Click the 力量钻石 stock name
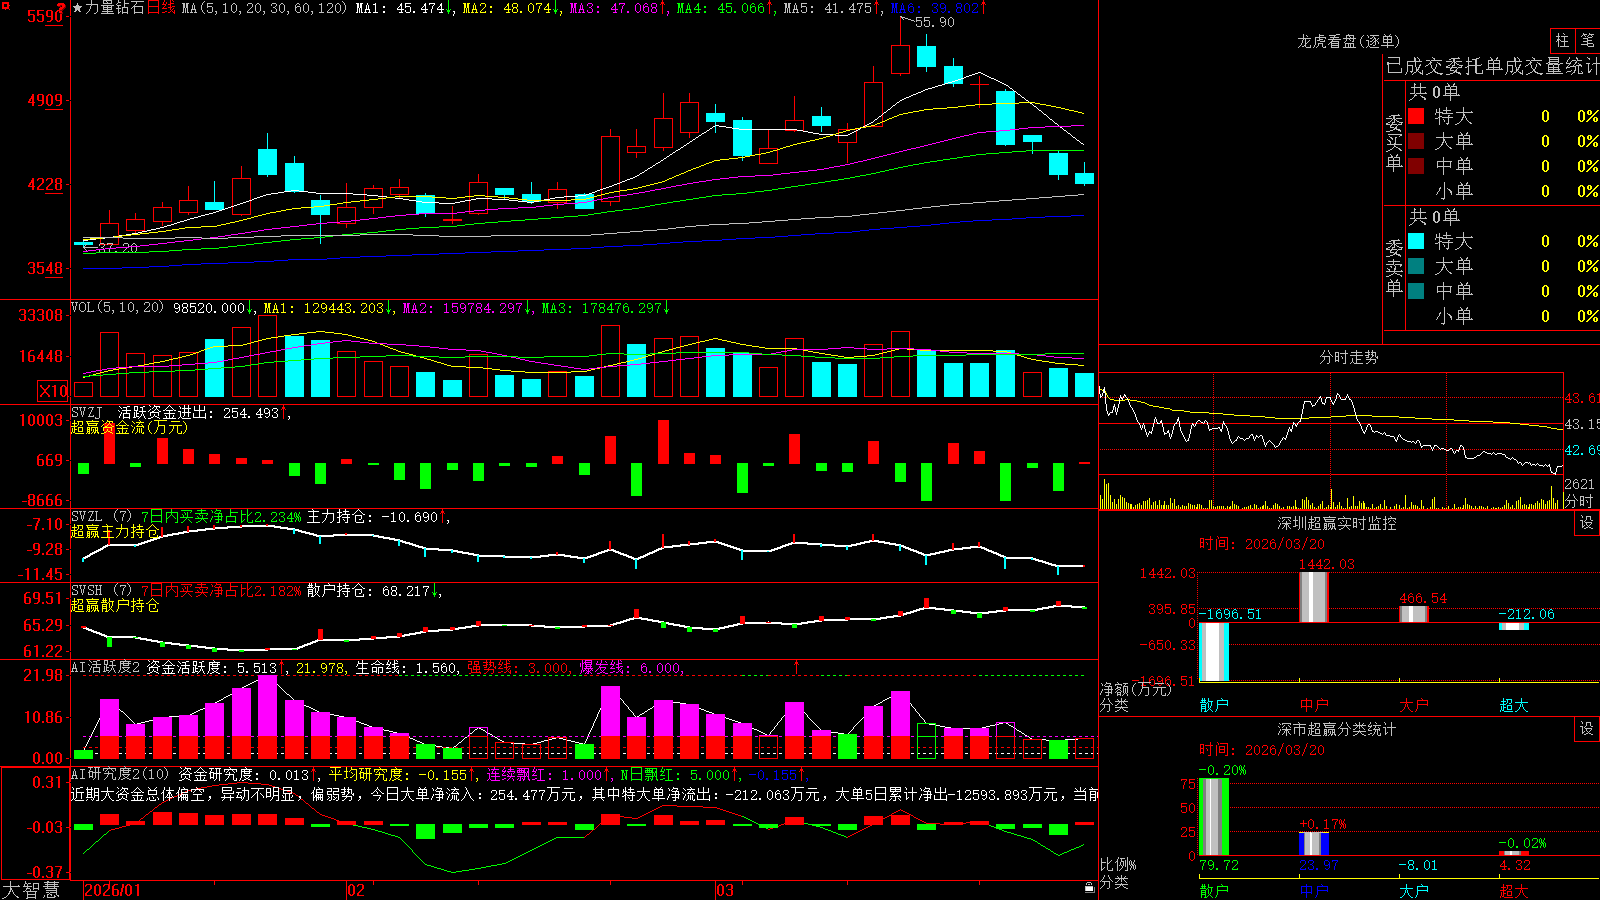1600x900 pixels. point(115,8)
